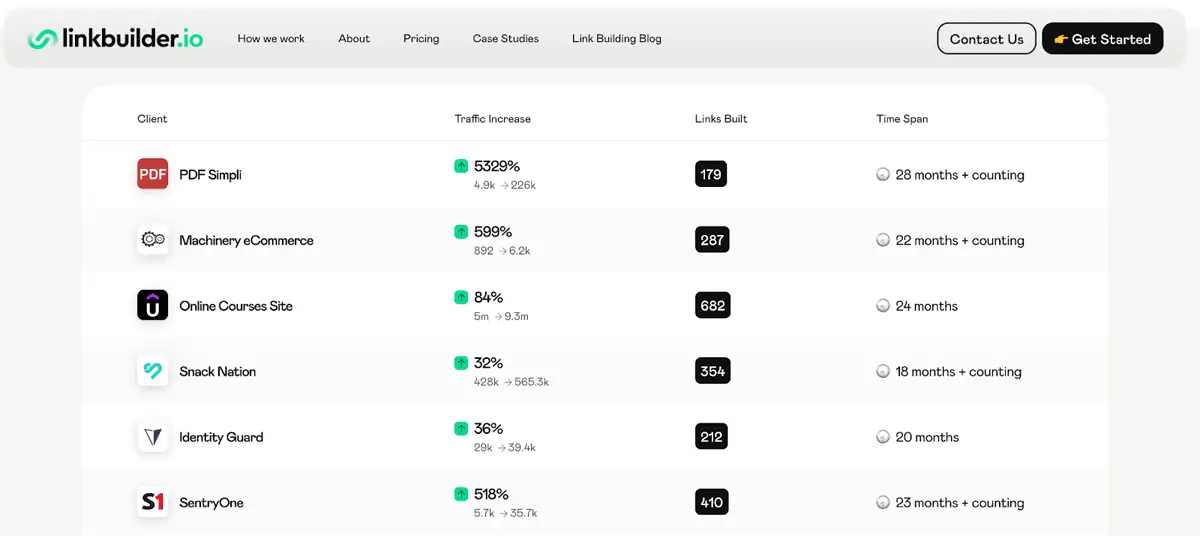The image size is (1200, 536).
Task: Click the Online Courses Site logo icon
Action: coord(153,305)
